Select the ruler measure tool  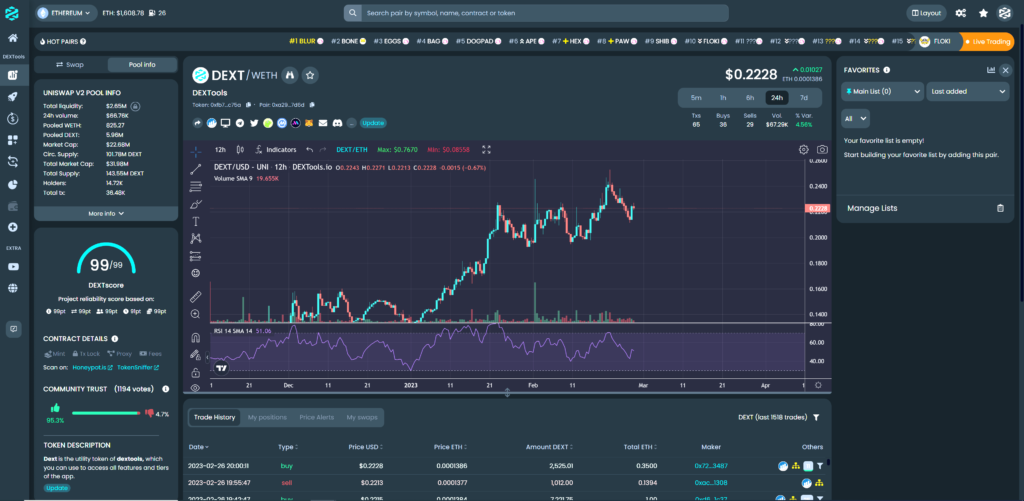coord(195,297)
